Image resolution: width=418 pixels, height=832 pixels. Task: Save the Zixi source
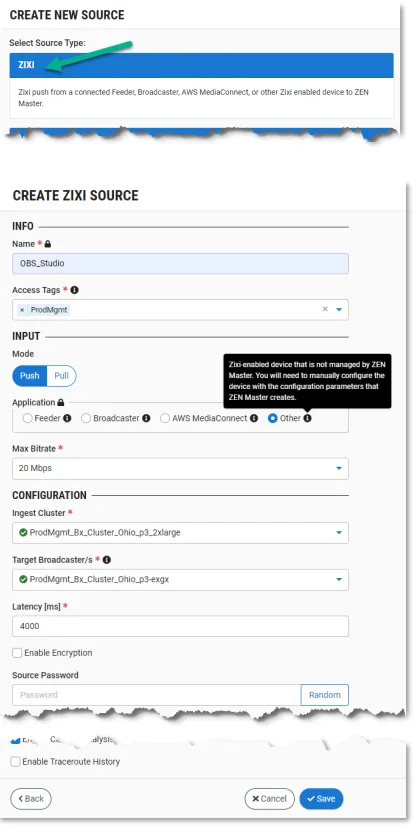[x=321, y=799]
